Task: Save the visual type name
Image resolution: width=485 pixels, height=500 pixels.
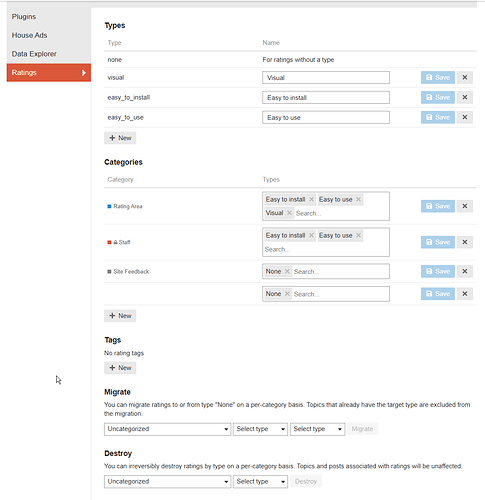Action: tap(437, 77)
